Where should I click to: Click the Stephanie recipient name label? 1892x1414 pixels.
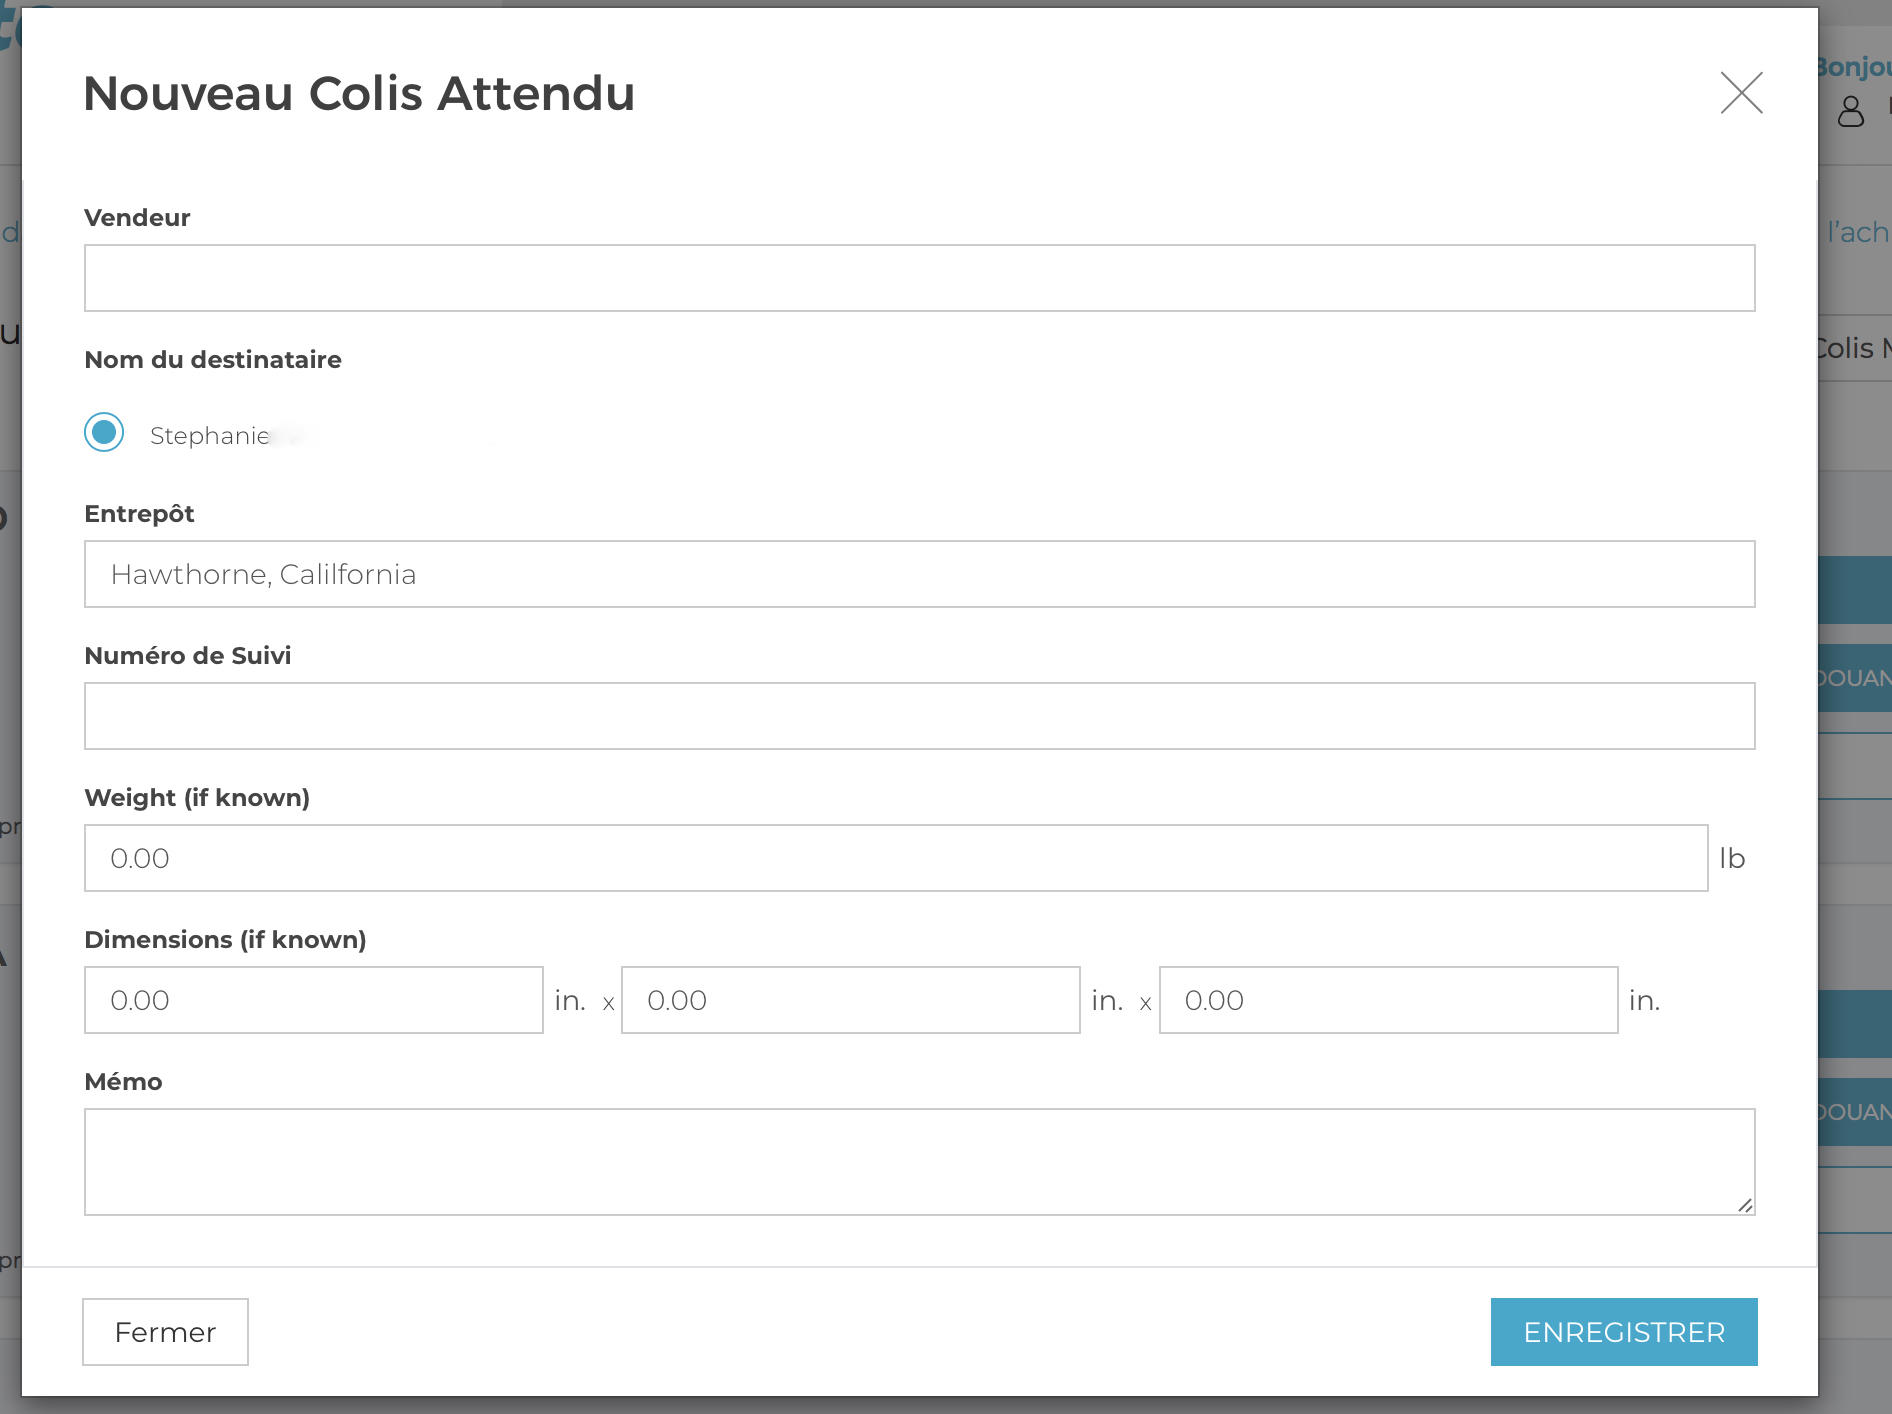pyautogui.click(x=210, y=436)
